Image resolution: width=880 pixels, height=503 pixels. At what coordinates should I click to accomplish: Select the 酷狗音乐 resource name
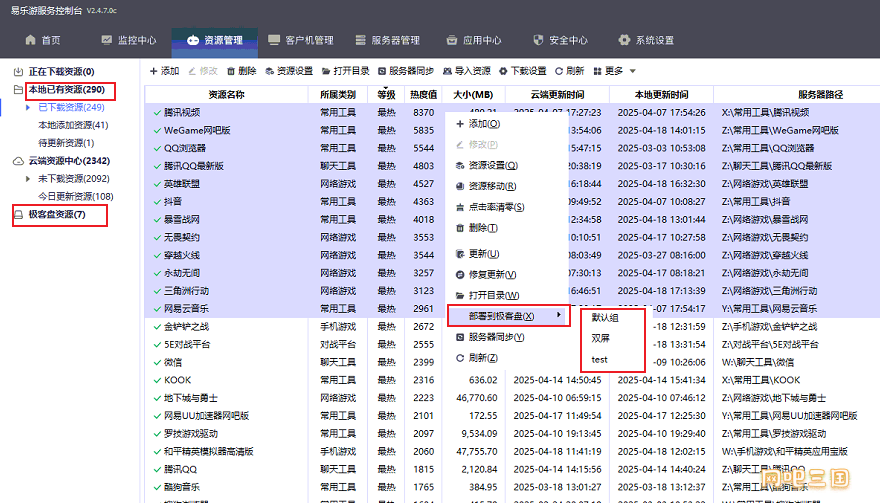point(182,487)
